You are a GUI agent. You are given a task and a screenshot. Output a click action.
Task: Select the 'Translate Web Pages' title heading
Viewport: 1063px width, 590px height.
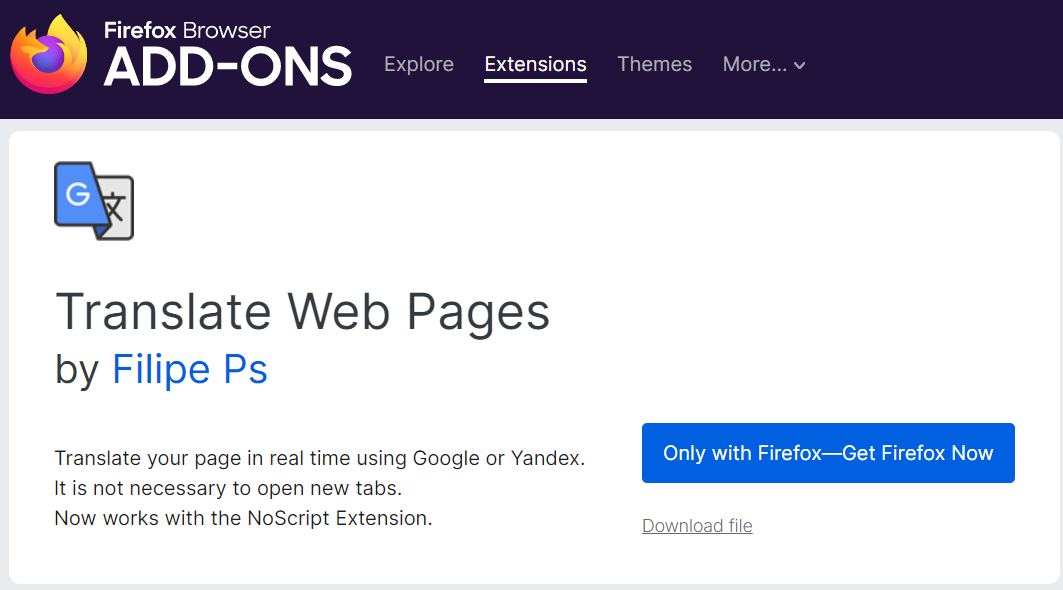[x=302, y=311]
